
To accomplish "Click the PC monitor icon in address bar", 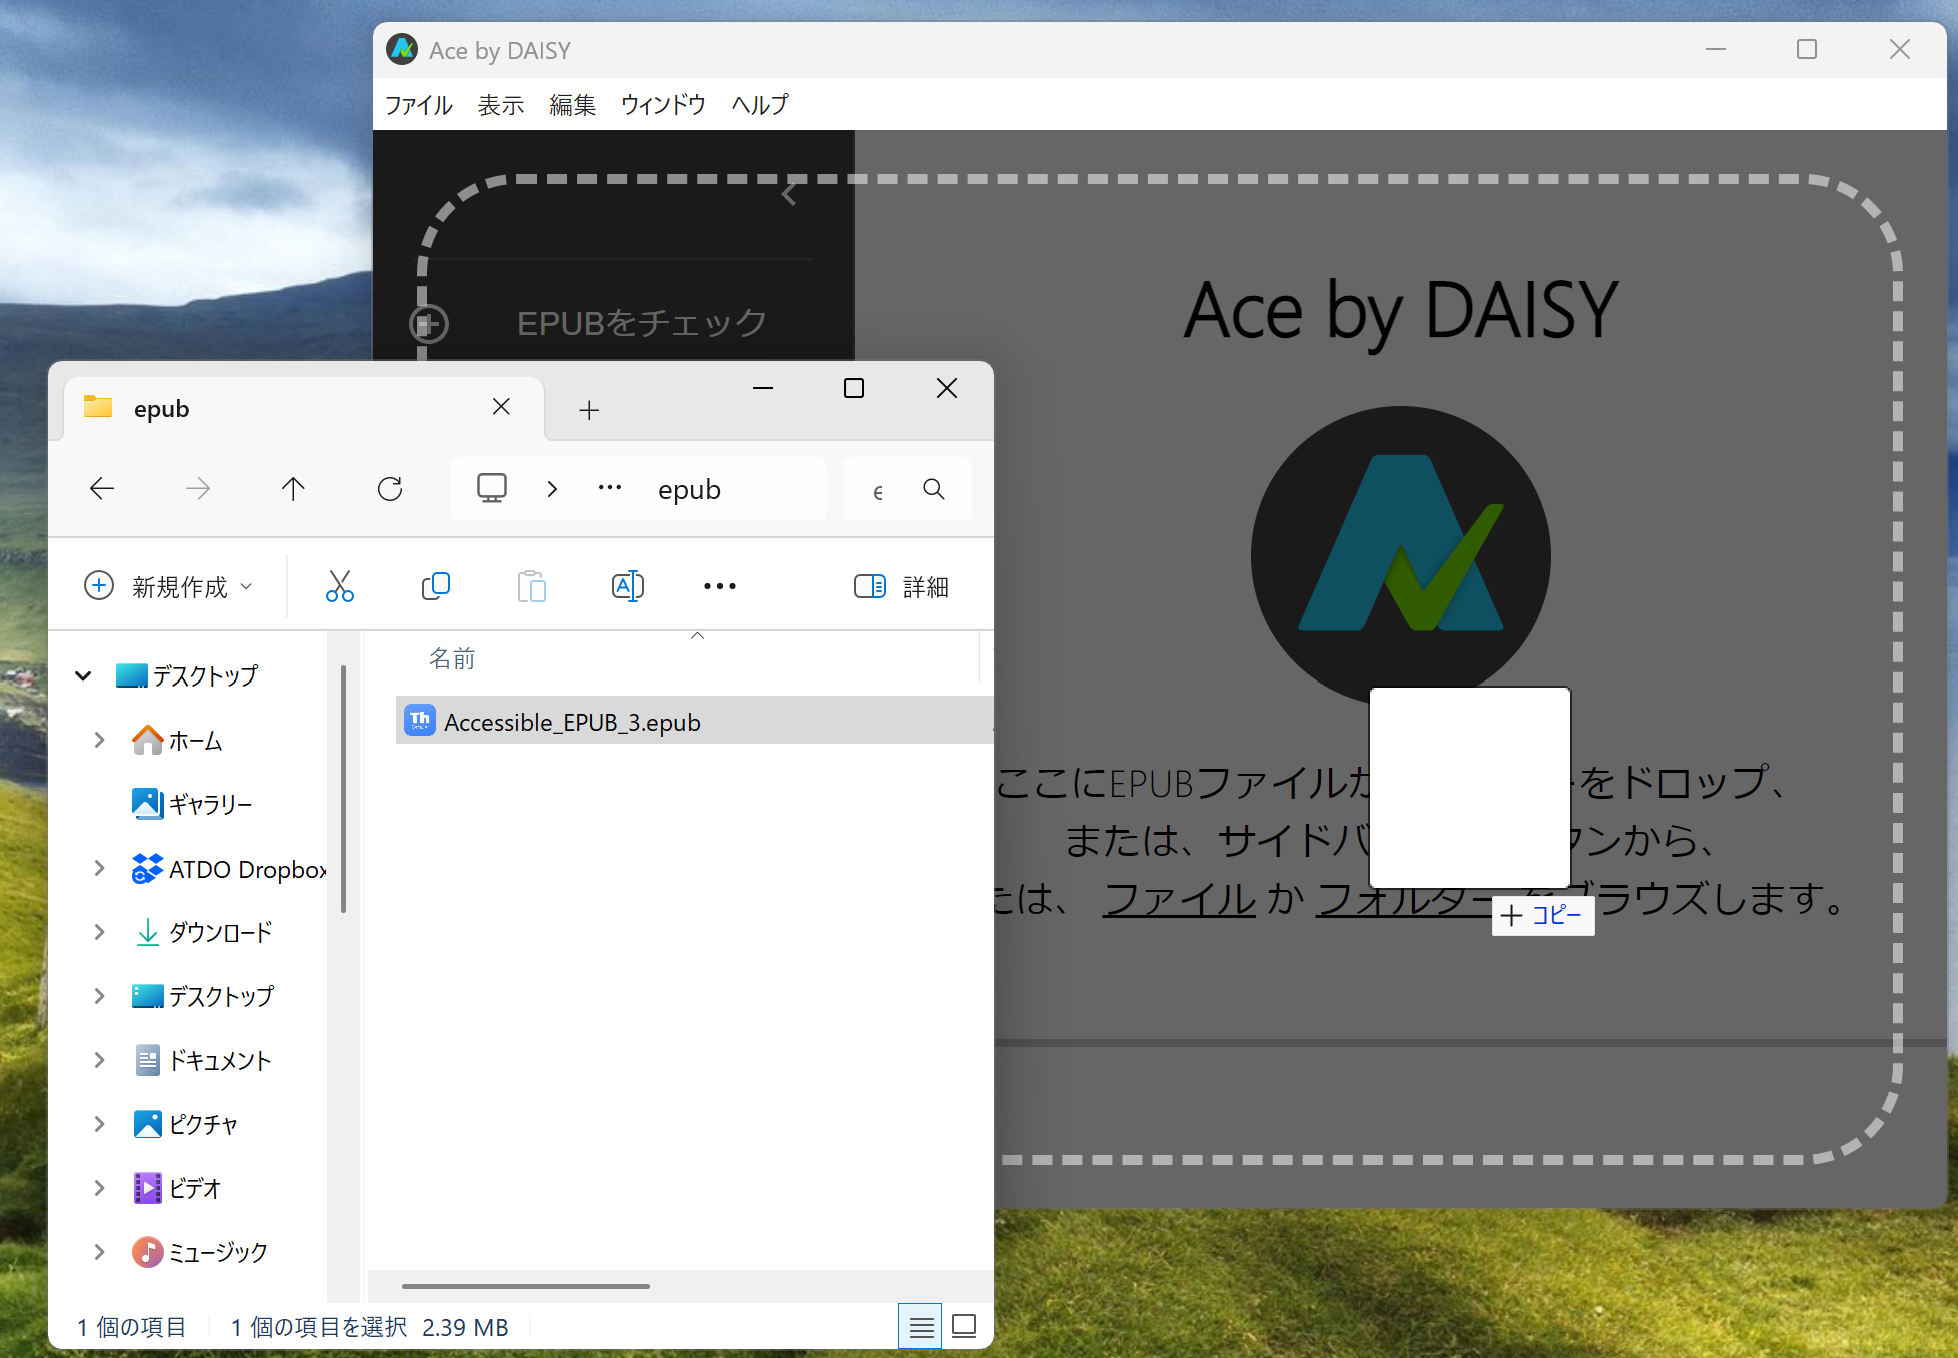I will pos(492,488).
